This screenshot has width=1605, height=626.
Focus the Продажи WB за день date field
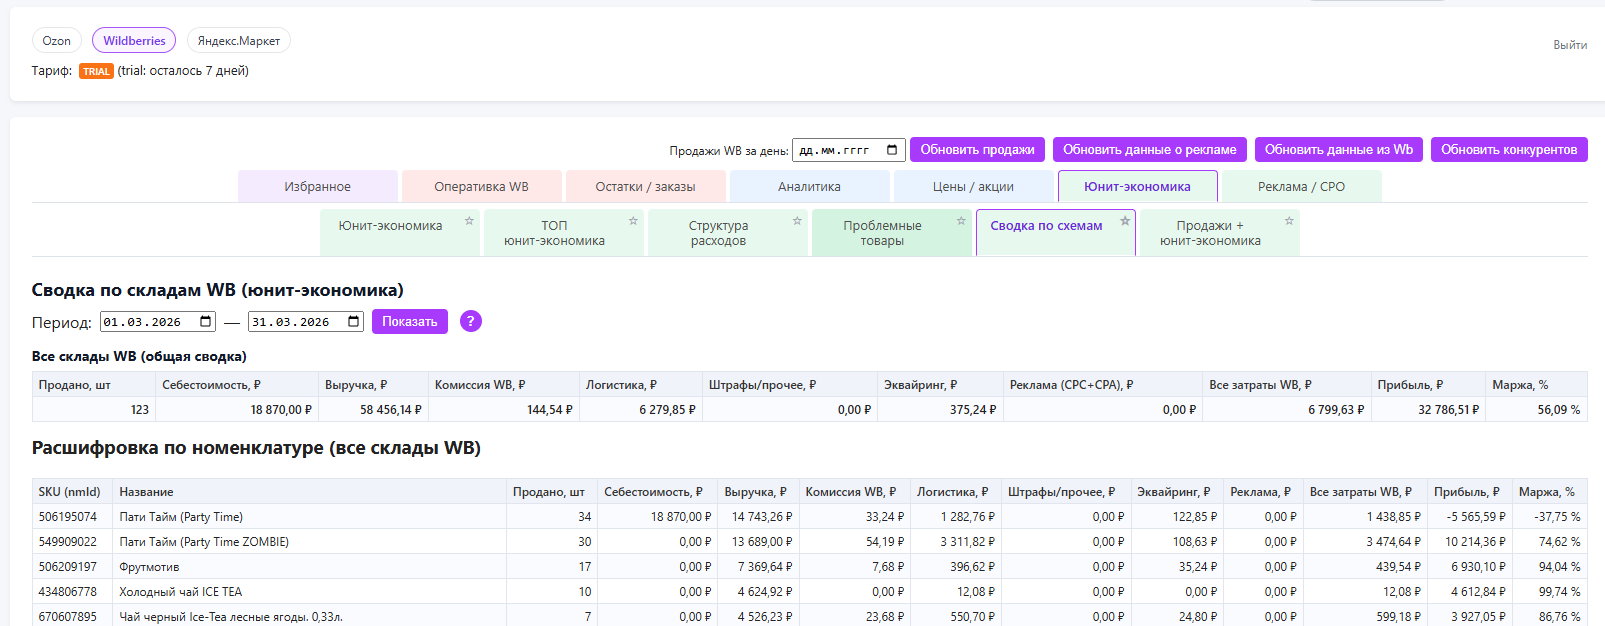pos(849,150)
